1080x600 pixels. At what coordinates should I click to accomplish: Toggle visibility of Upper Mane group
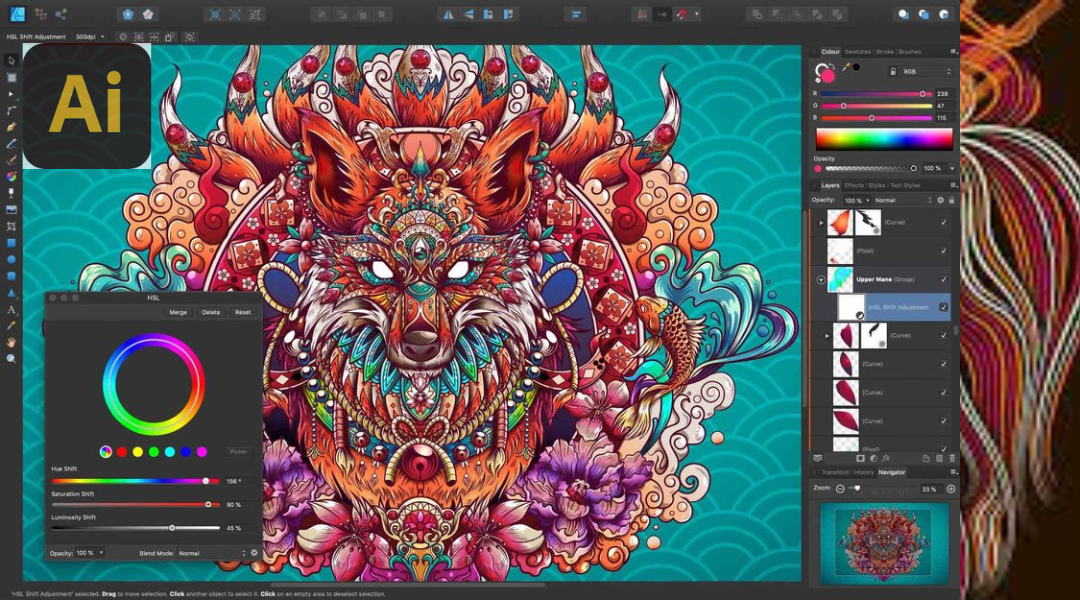(944, 279)
